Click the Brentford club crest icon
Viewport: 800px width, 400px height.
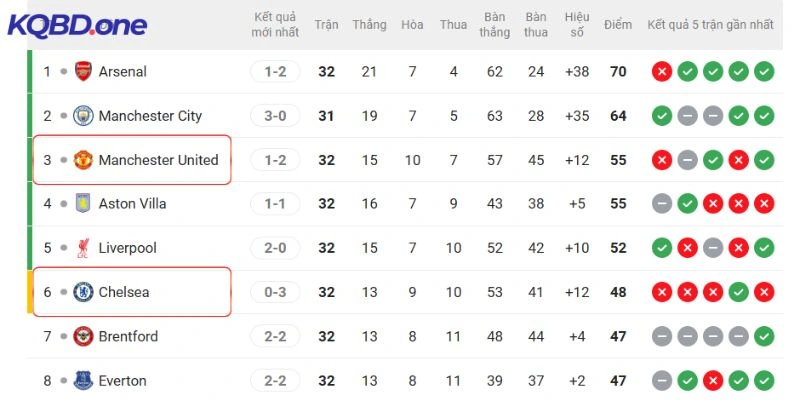[83, 336]
